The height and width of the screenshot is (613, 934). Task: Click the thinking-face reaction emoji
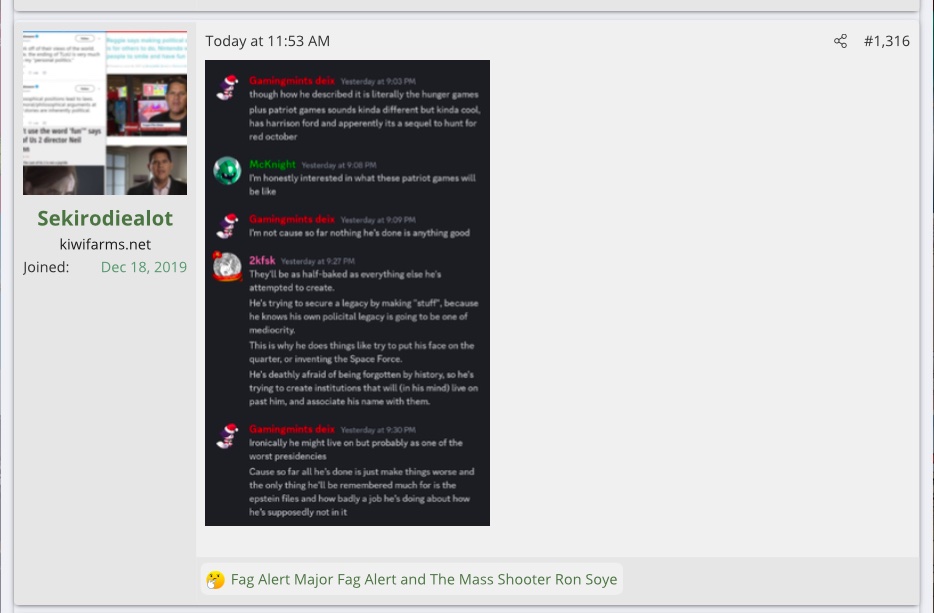[x=214, y=579]
